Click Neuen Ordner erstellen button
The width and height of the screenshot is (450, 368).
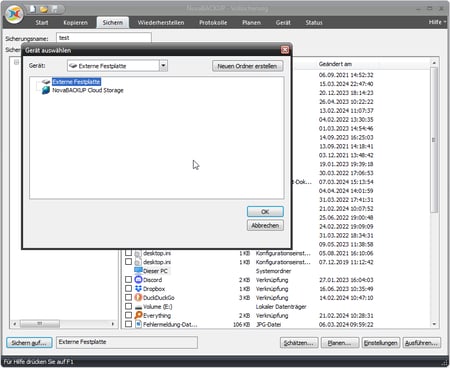(247, 66)
